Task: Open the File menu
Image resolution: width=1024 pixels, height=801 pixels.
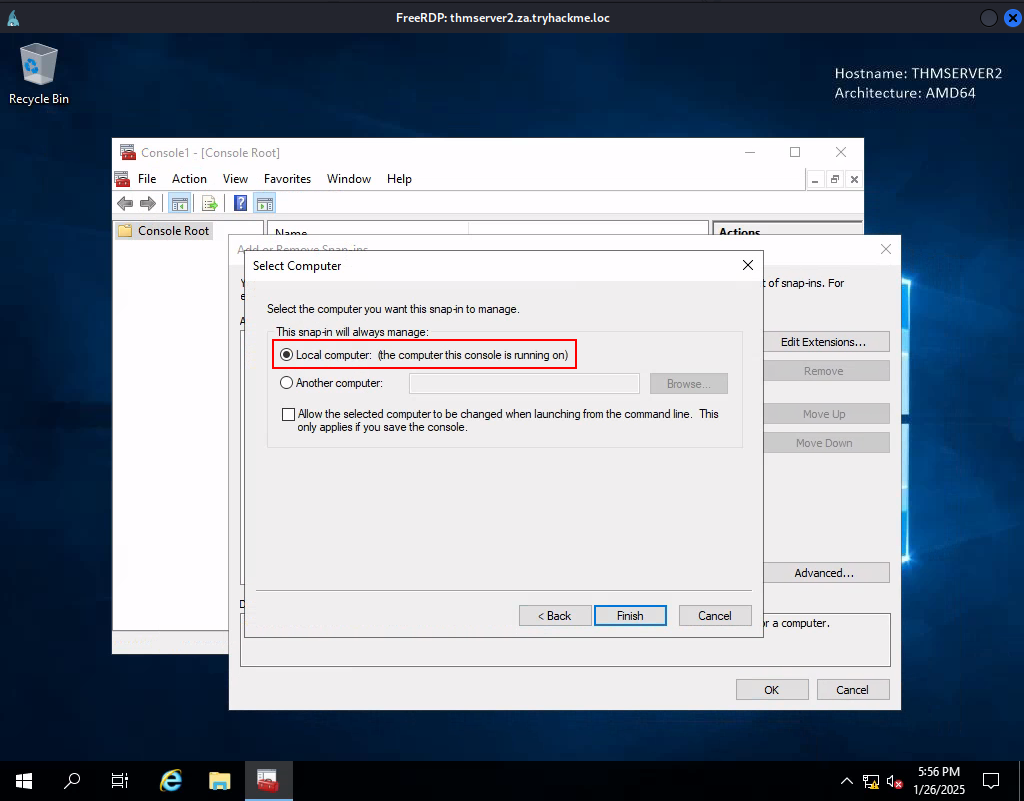Action: pyautogui.click(x=147, y=179)
